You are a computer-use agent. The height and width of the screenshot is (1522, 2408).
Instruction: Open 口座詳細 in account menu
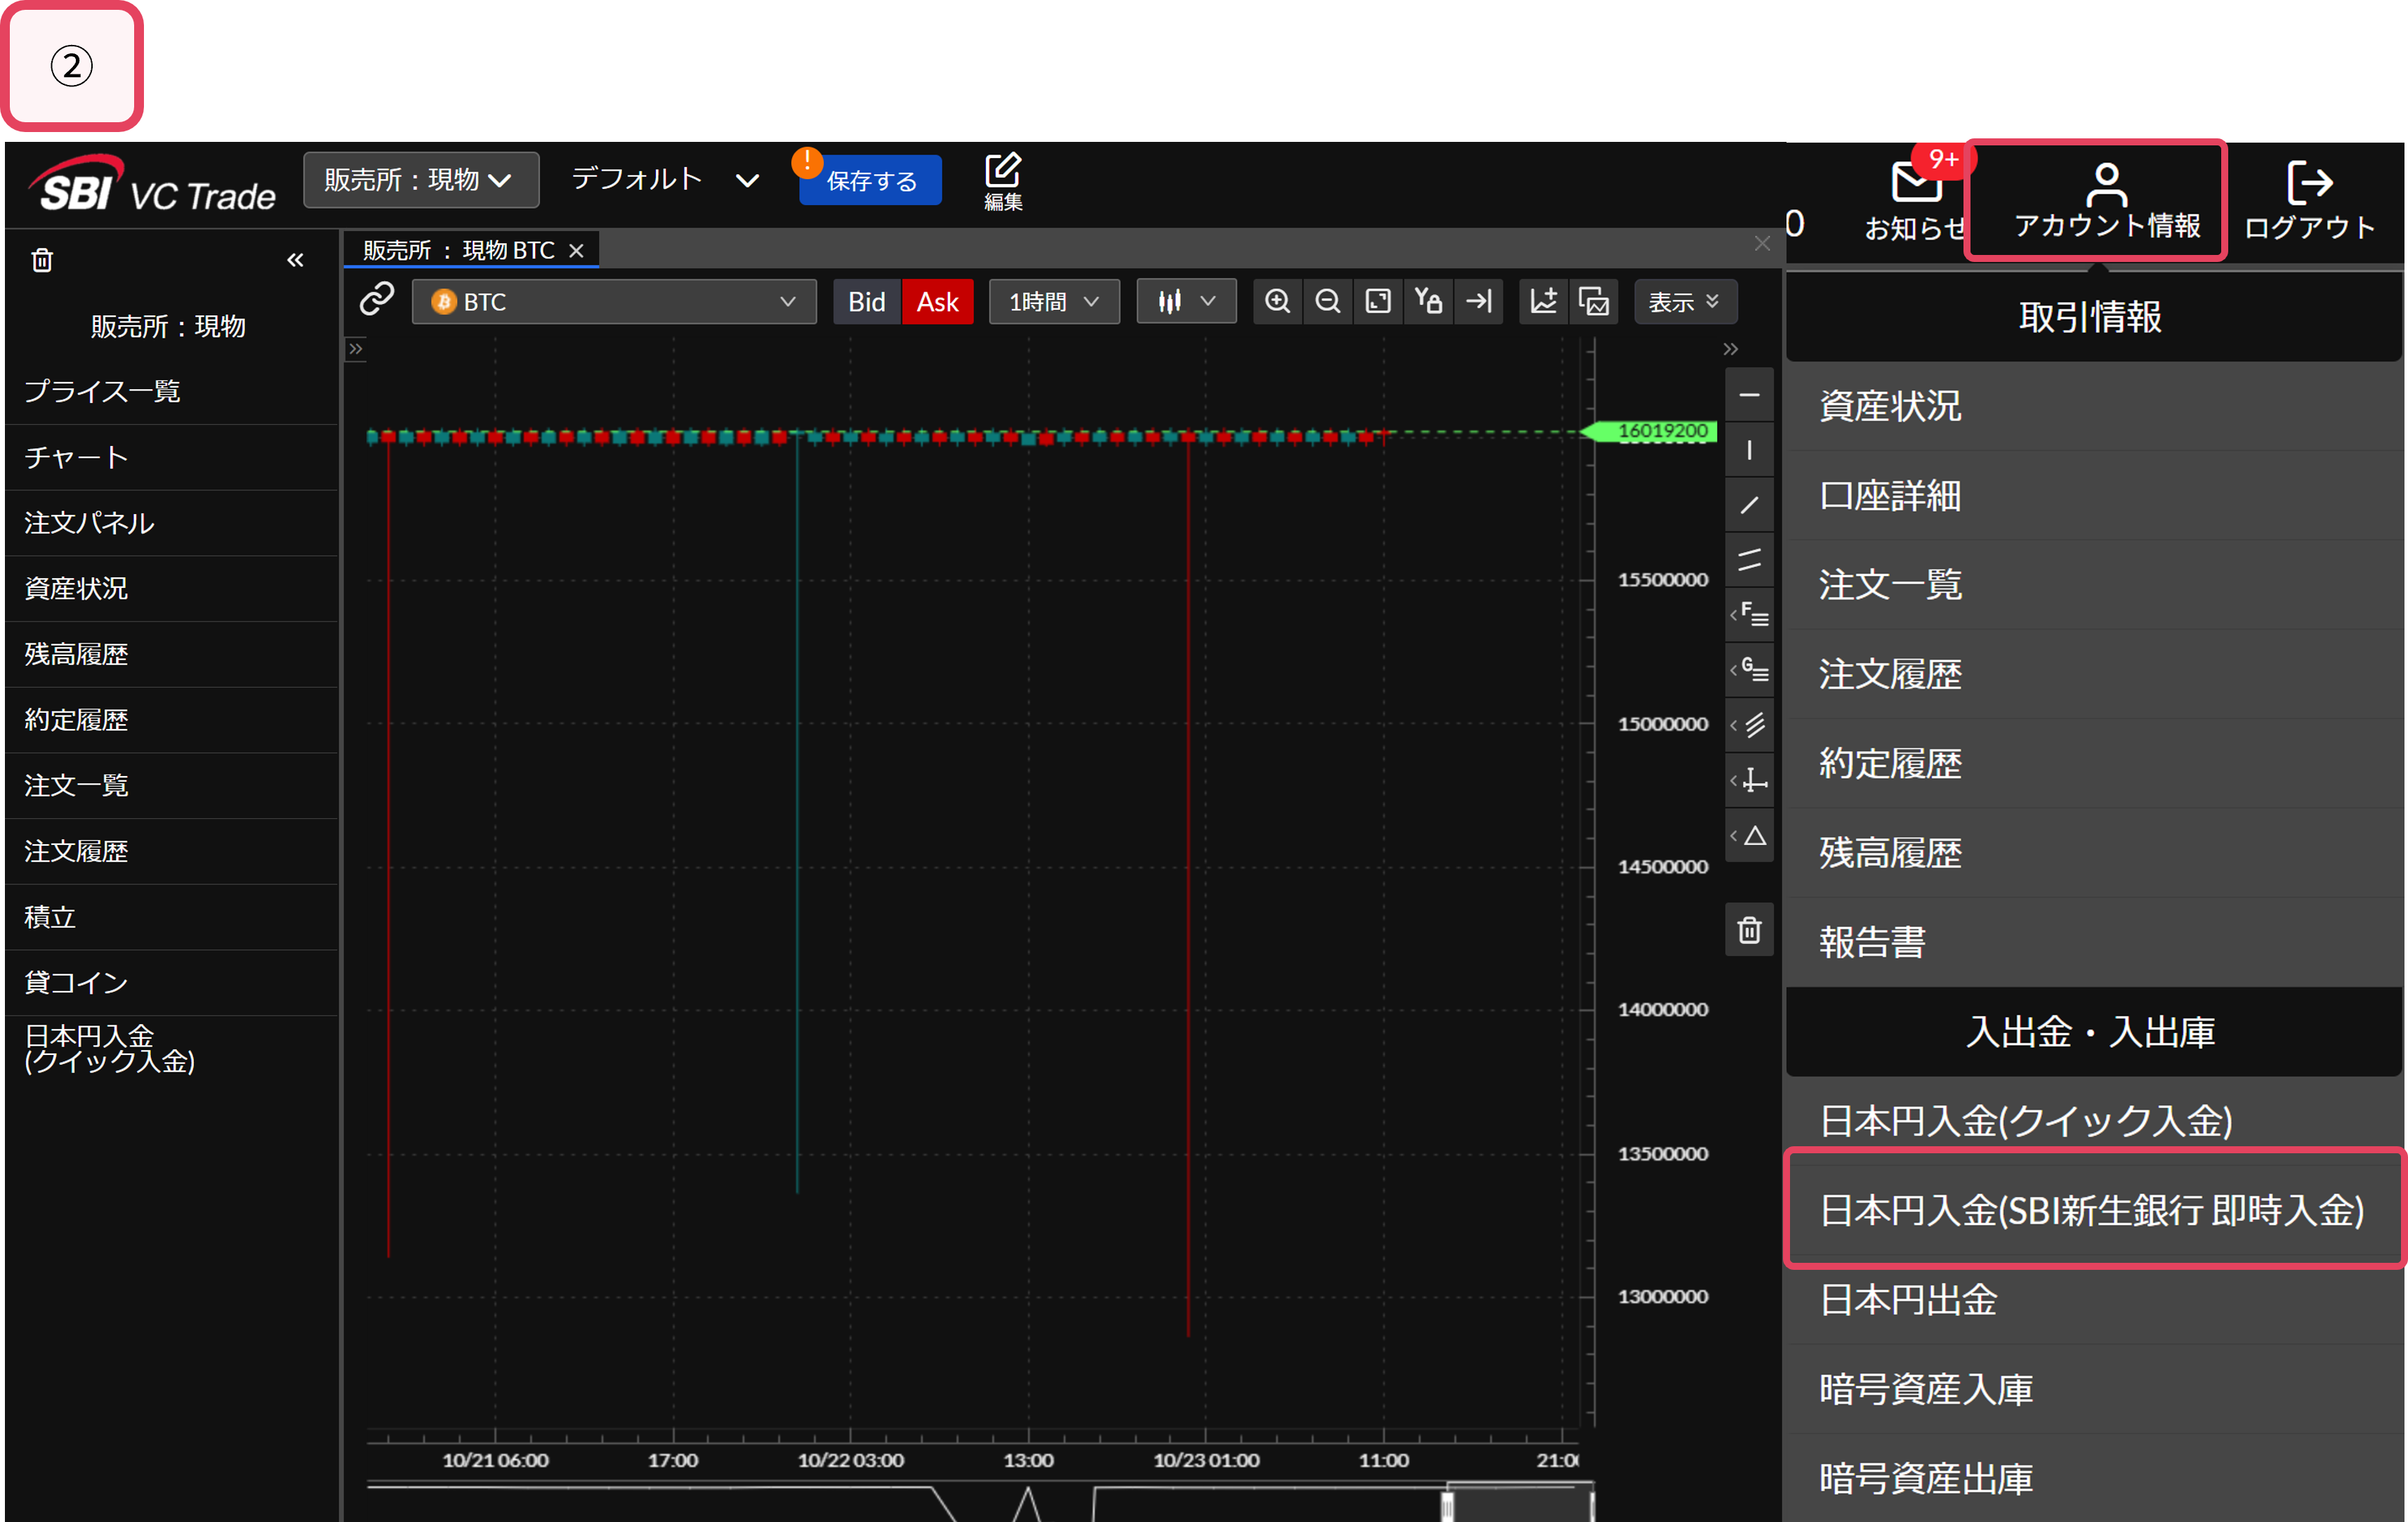click(2094, 496)
